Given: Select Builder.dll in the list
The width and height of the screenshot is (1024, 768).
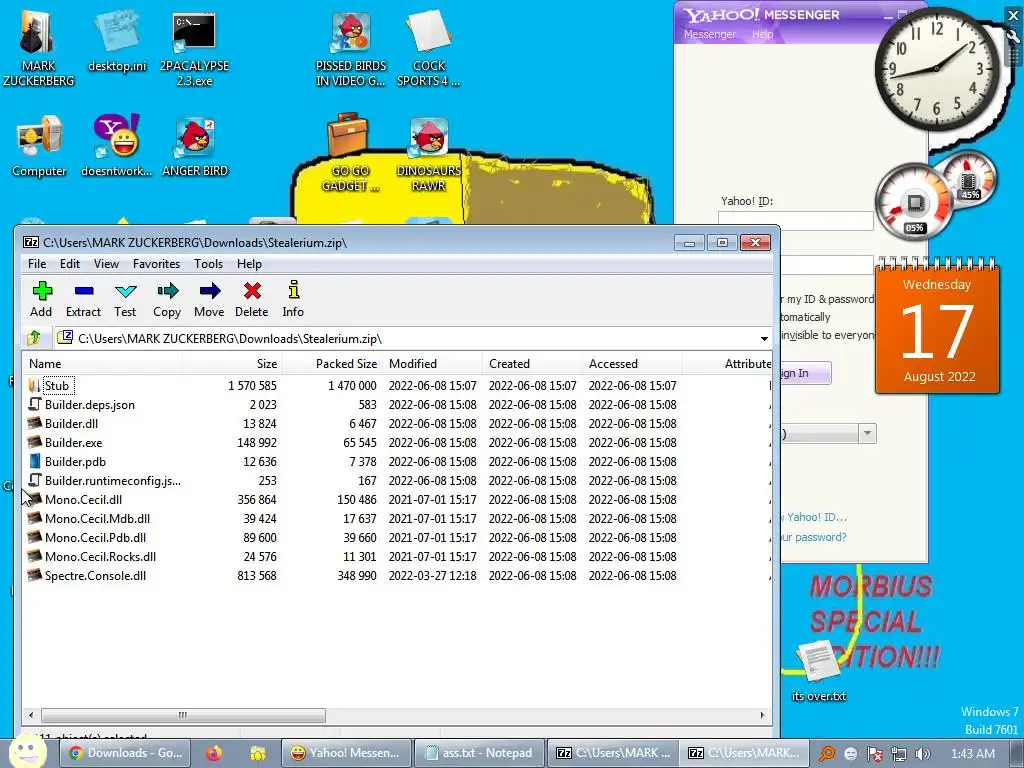Looking at the screenshot, I should pyautogui.click(x=397, y=424).
